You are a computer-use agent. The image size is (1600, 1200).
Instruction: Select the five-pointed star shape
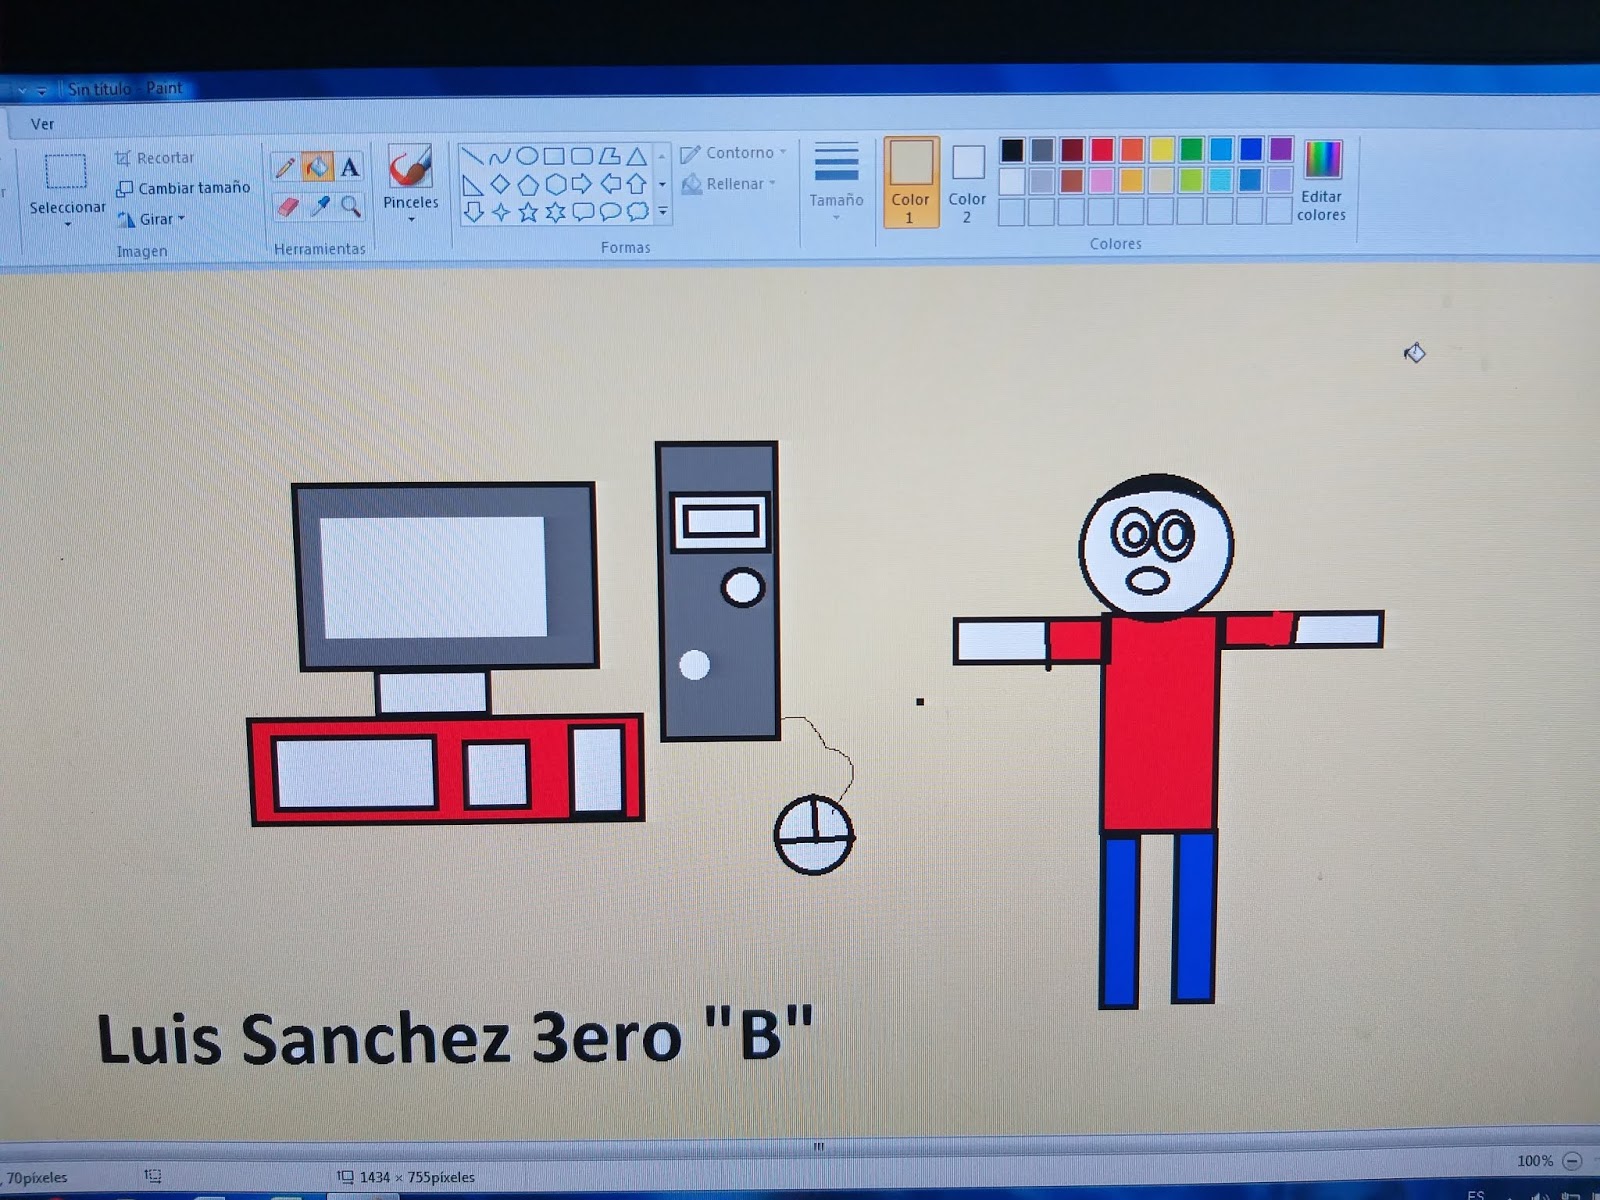click(528, 212)
